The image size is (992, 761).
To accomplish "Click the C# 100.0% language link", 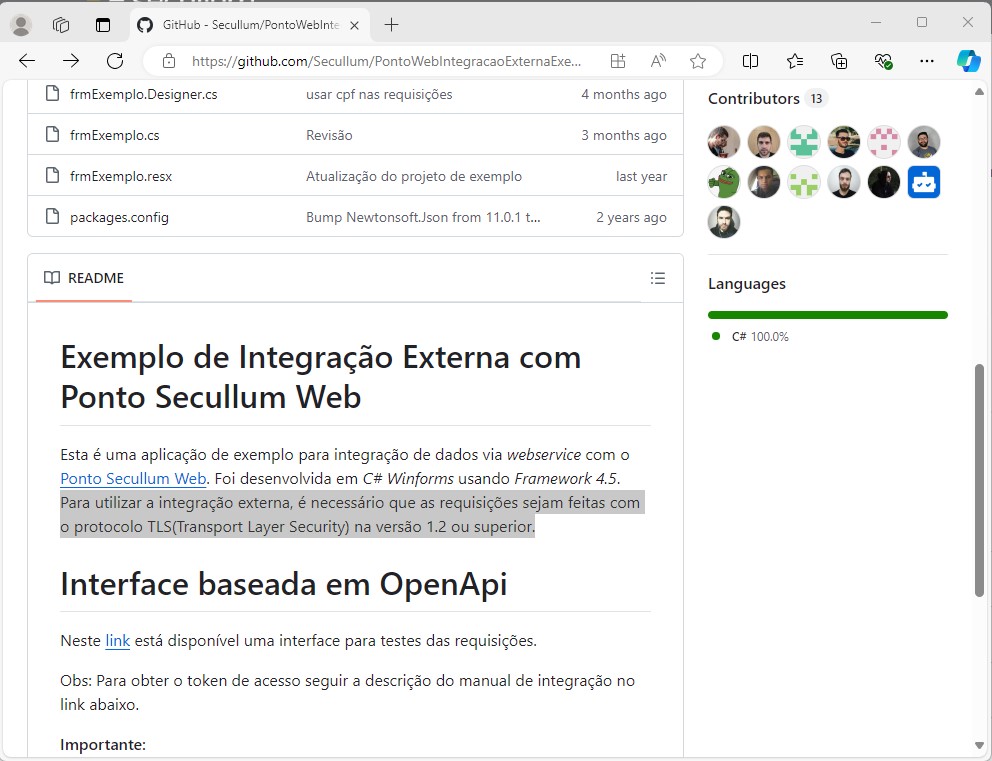I will click(x=760, y=337).
